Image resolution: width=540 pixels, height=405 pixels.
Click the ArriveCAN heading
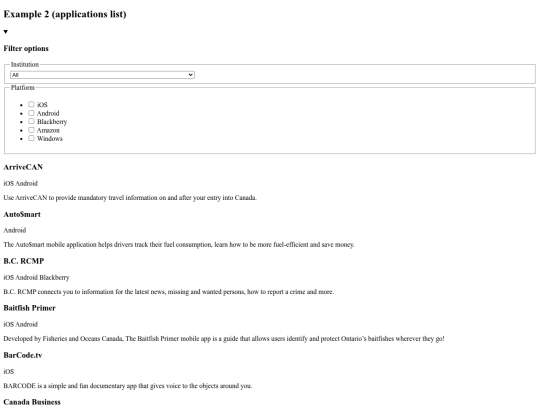[x=23, y=167]
